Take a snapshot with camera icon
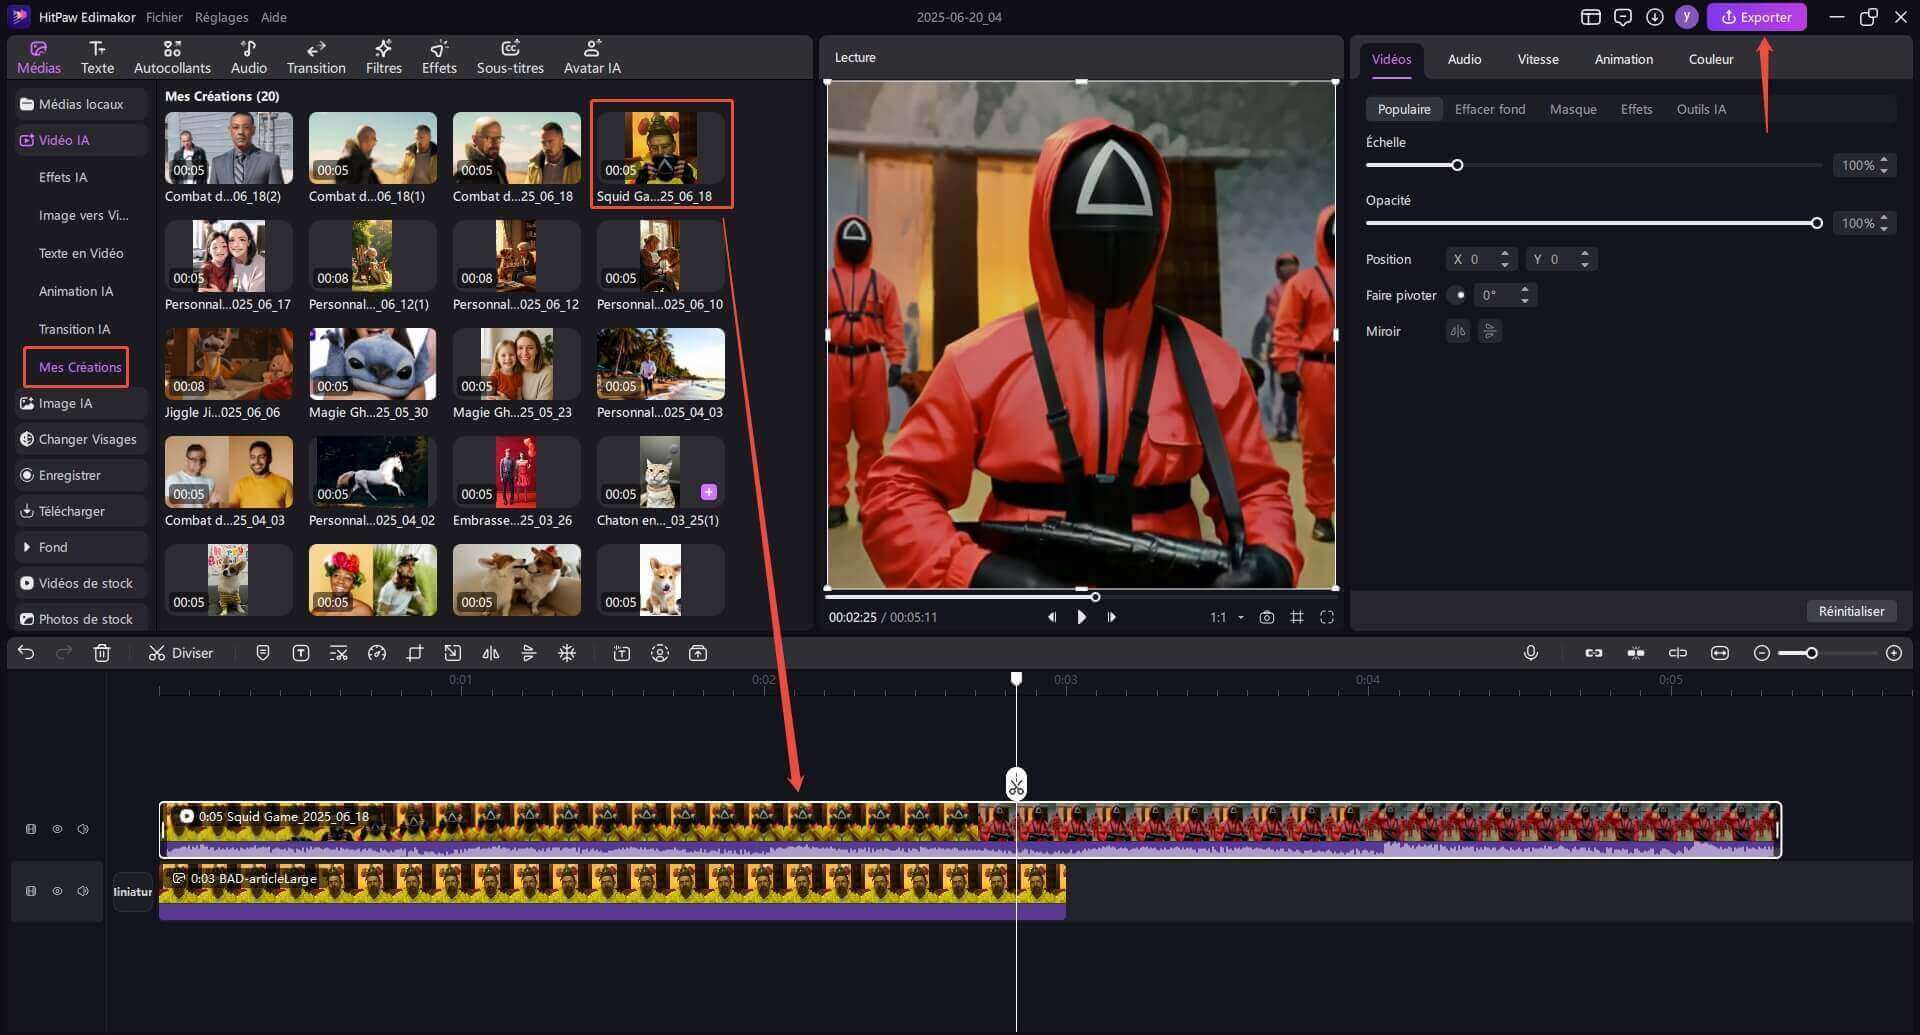 pos(1267,617)
